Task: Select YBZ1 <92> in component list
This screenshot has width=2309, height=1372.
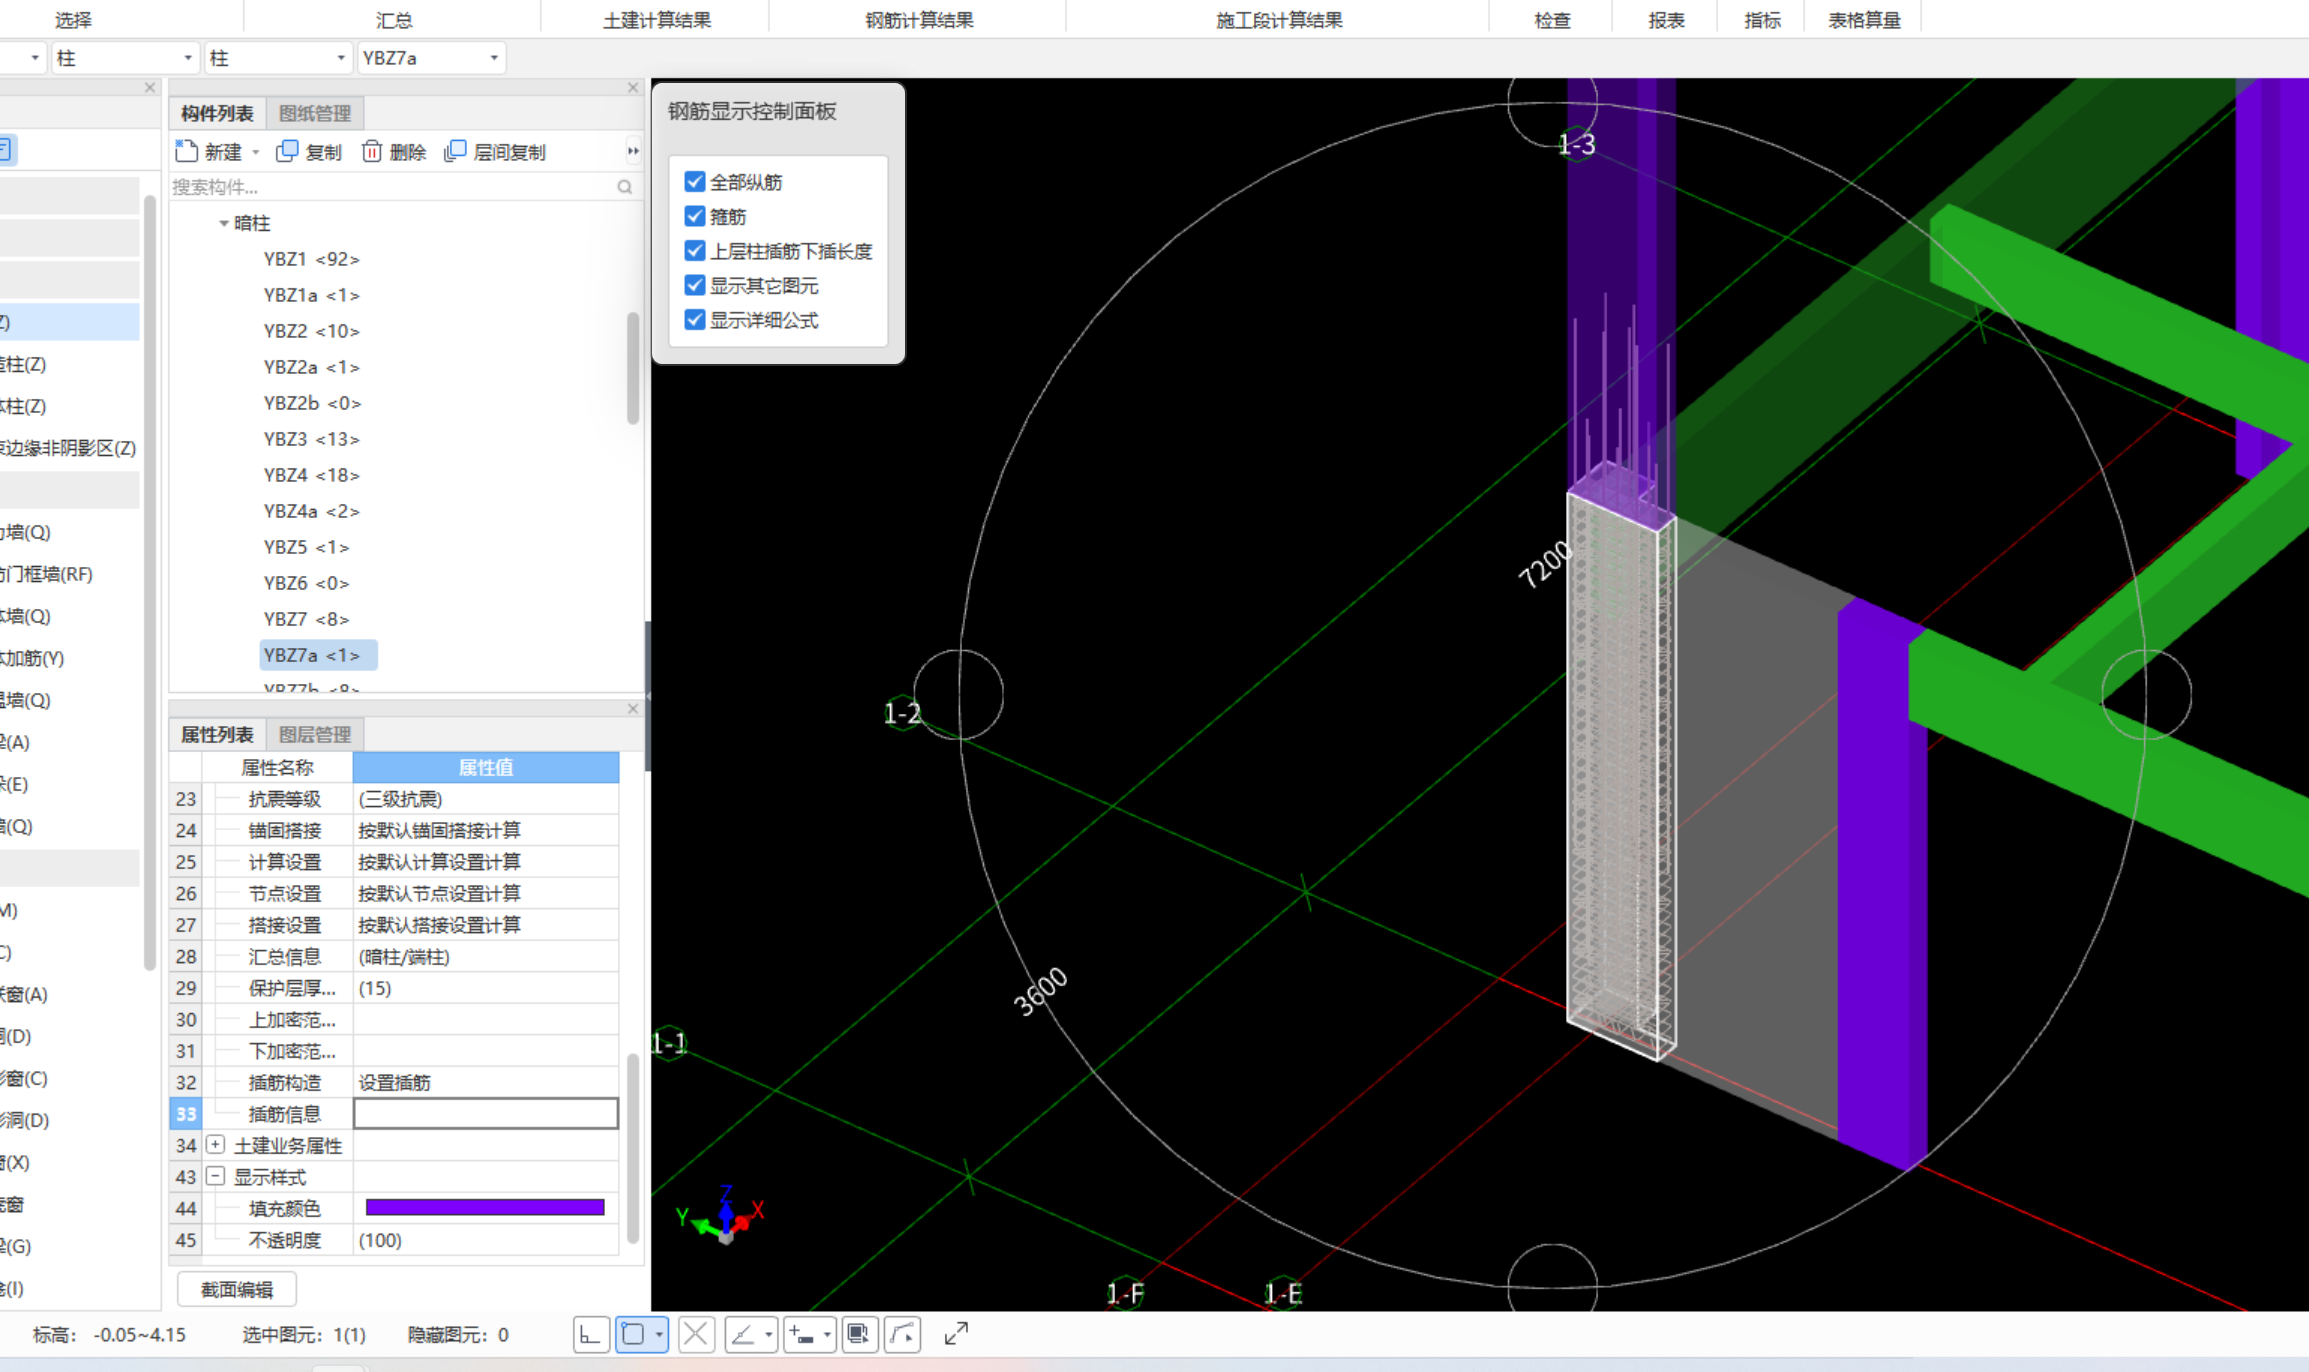Action: pyautogui.click(x=311, y=259)
